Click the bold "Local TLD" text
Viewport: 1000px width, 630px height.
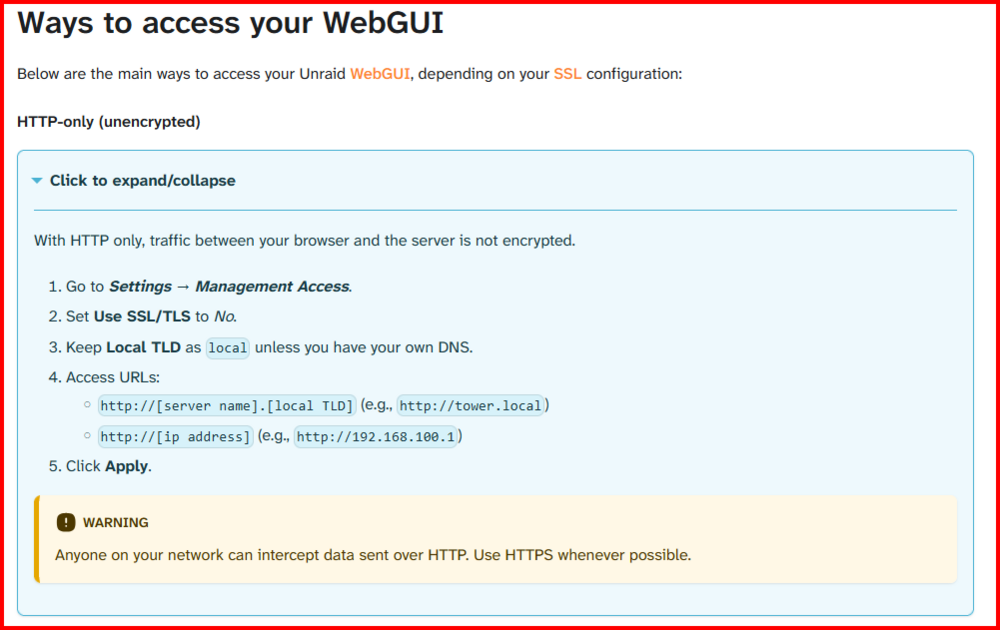click(143, 348)
